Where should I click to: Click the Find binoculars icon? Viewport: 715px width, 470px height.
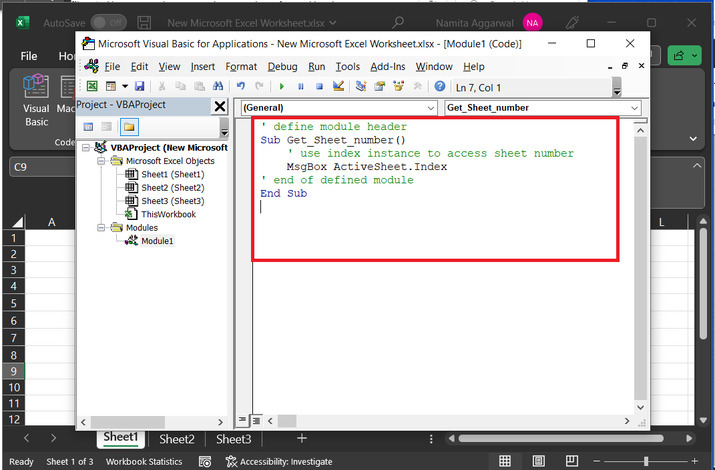pyautogui.click(x=216, y=87)
